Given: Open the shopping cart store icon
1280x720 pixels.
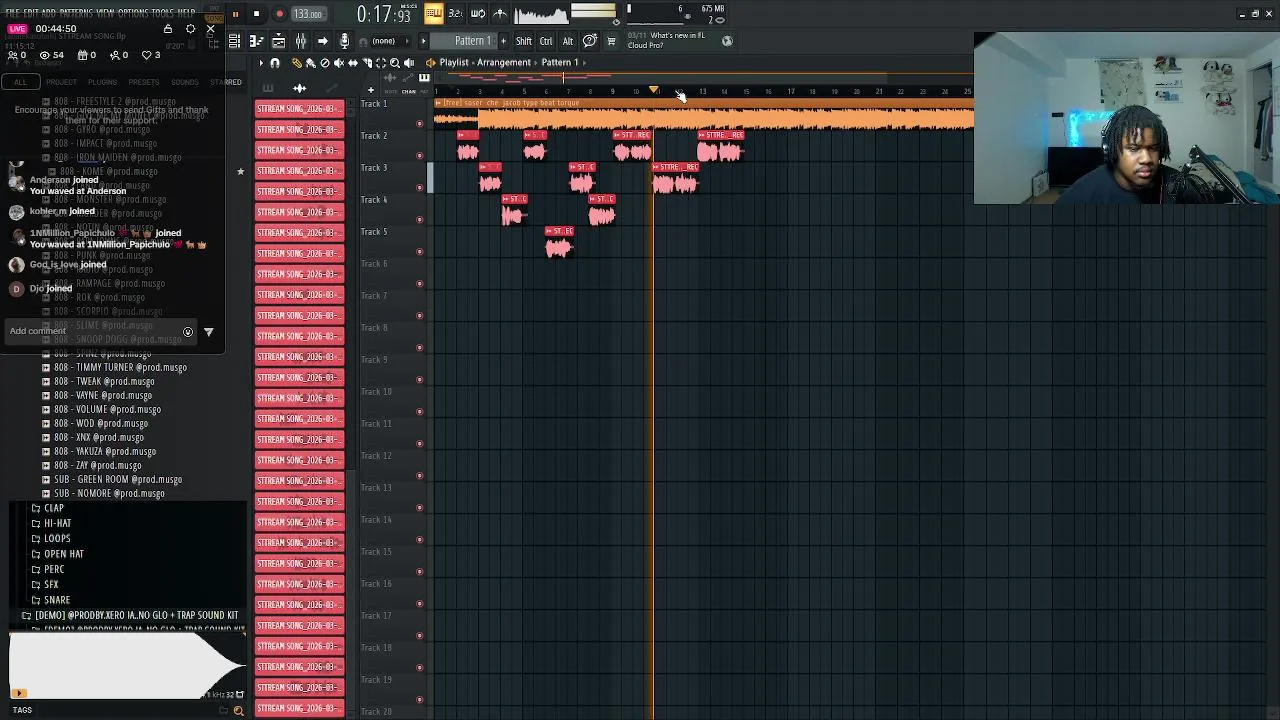Looking at the screenshot, I should click(611, 41).
